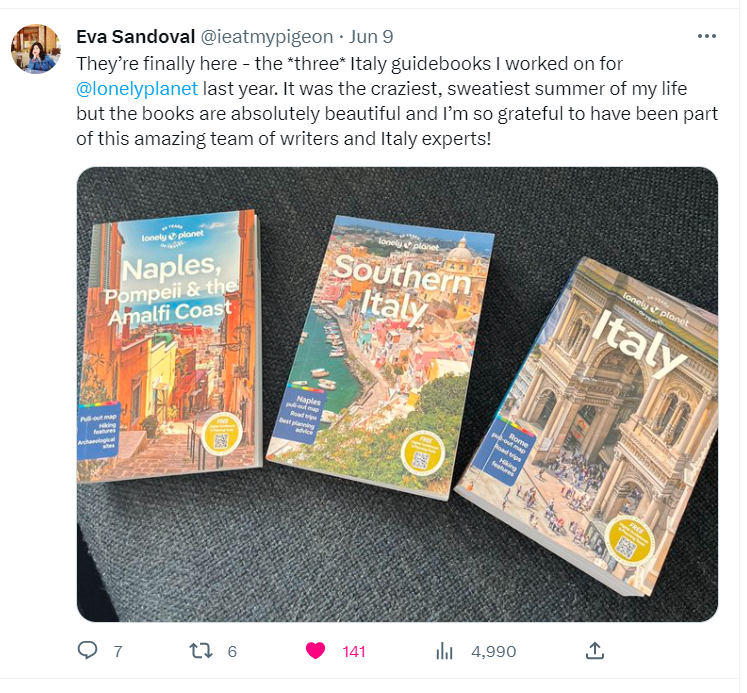Click the Jun 9 timestamp
This screenshot has width=747, height=693.
[371, 37]
